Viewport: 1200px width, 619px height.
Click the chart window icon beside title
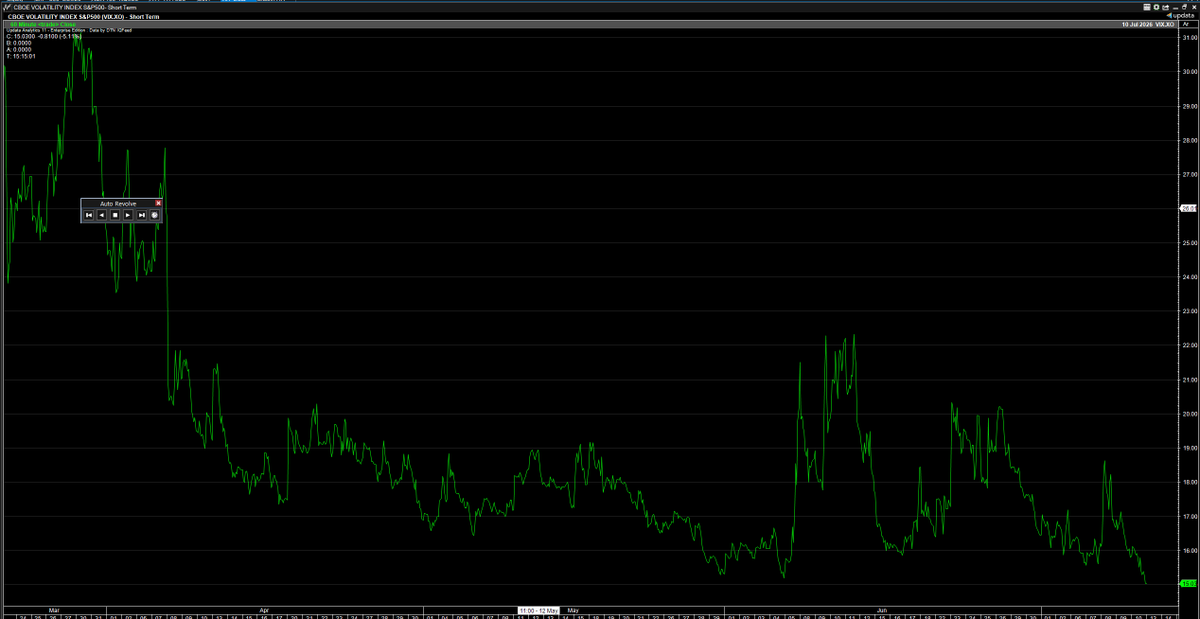coord(7,7)
